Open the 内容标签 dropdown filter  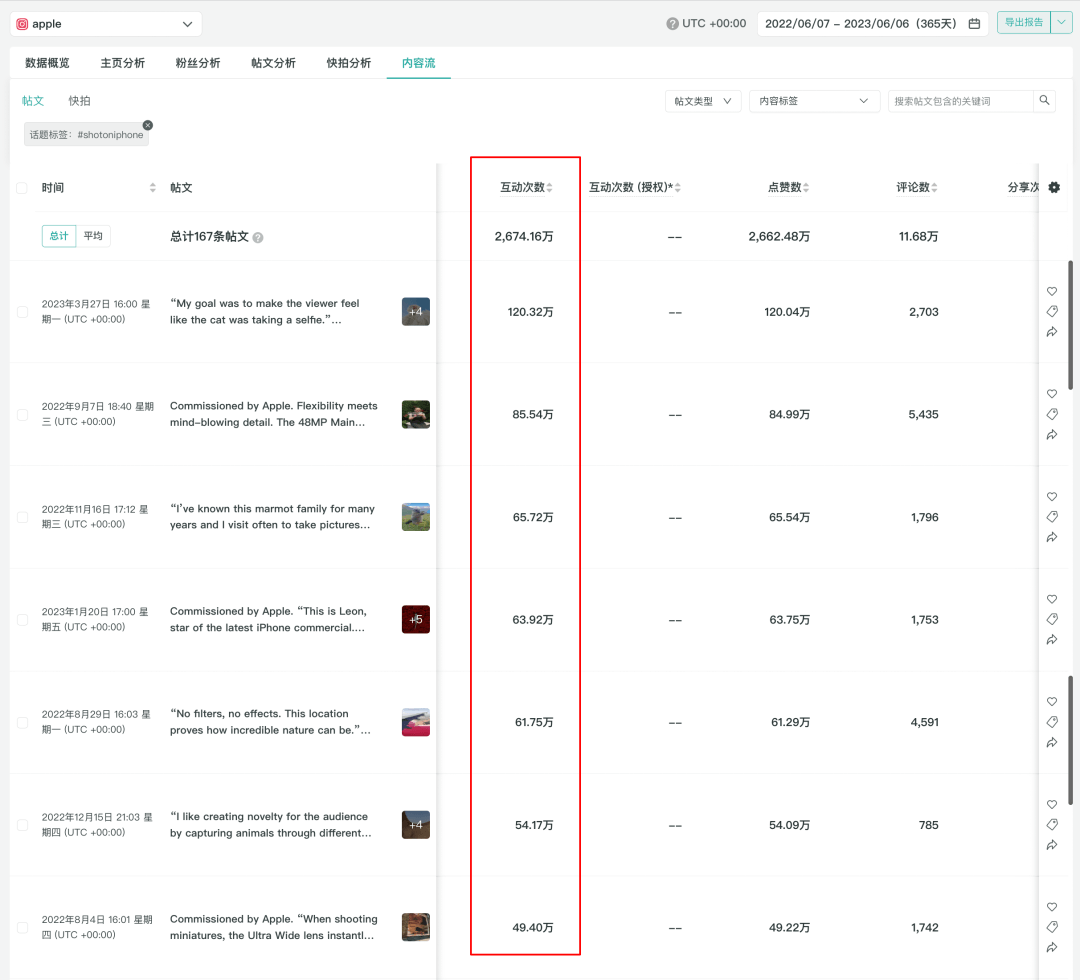click(x=814, y=101)
